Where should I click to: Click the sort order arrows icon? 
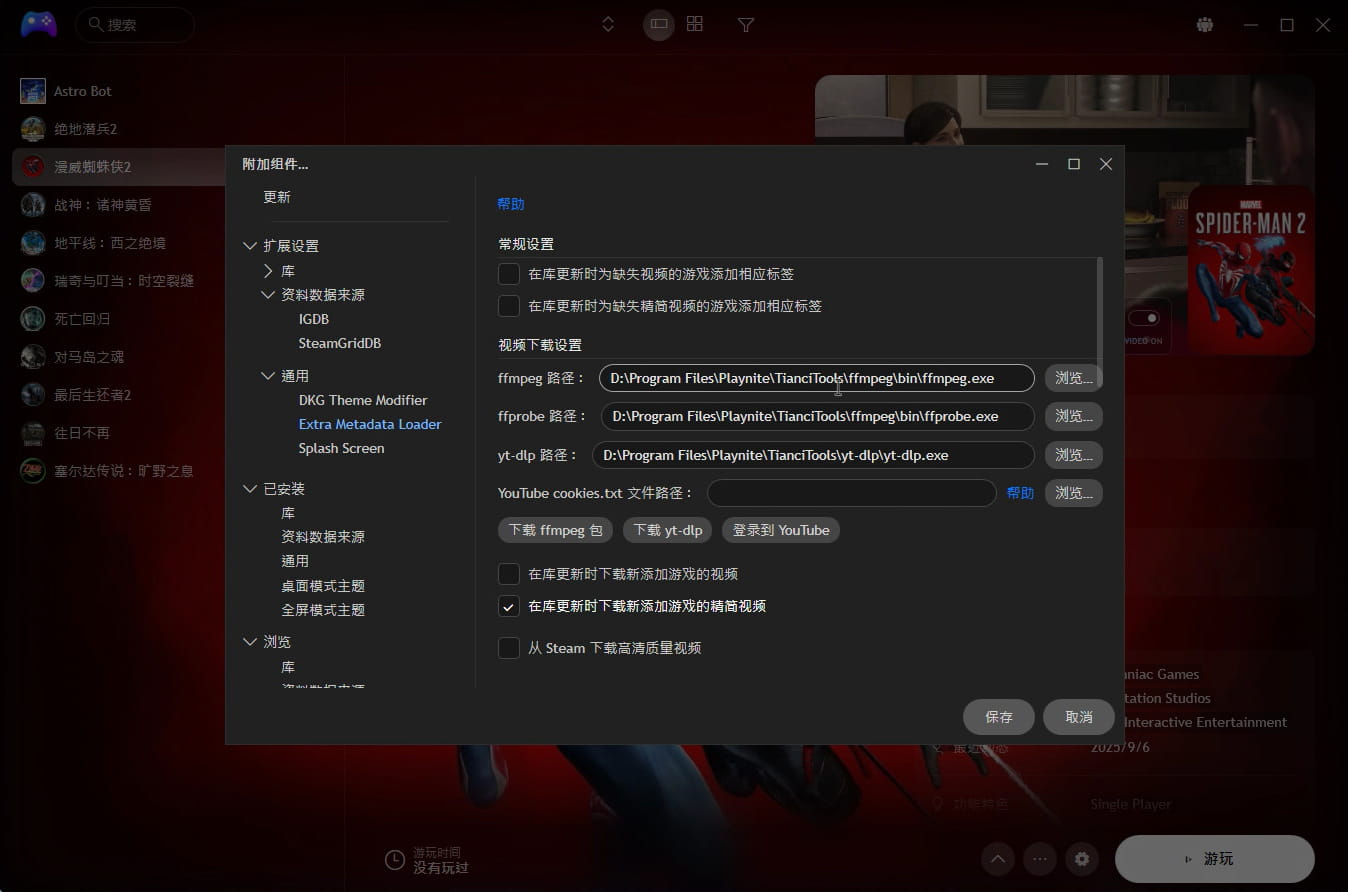click(x=608, y=25)
